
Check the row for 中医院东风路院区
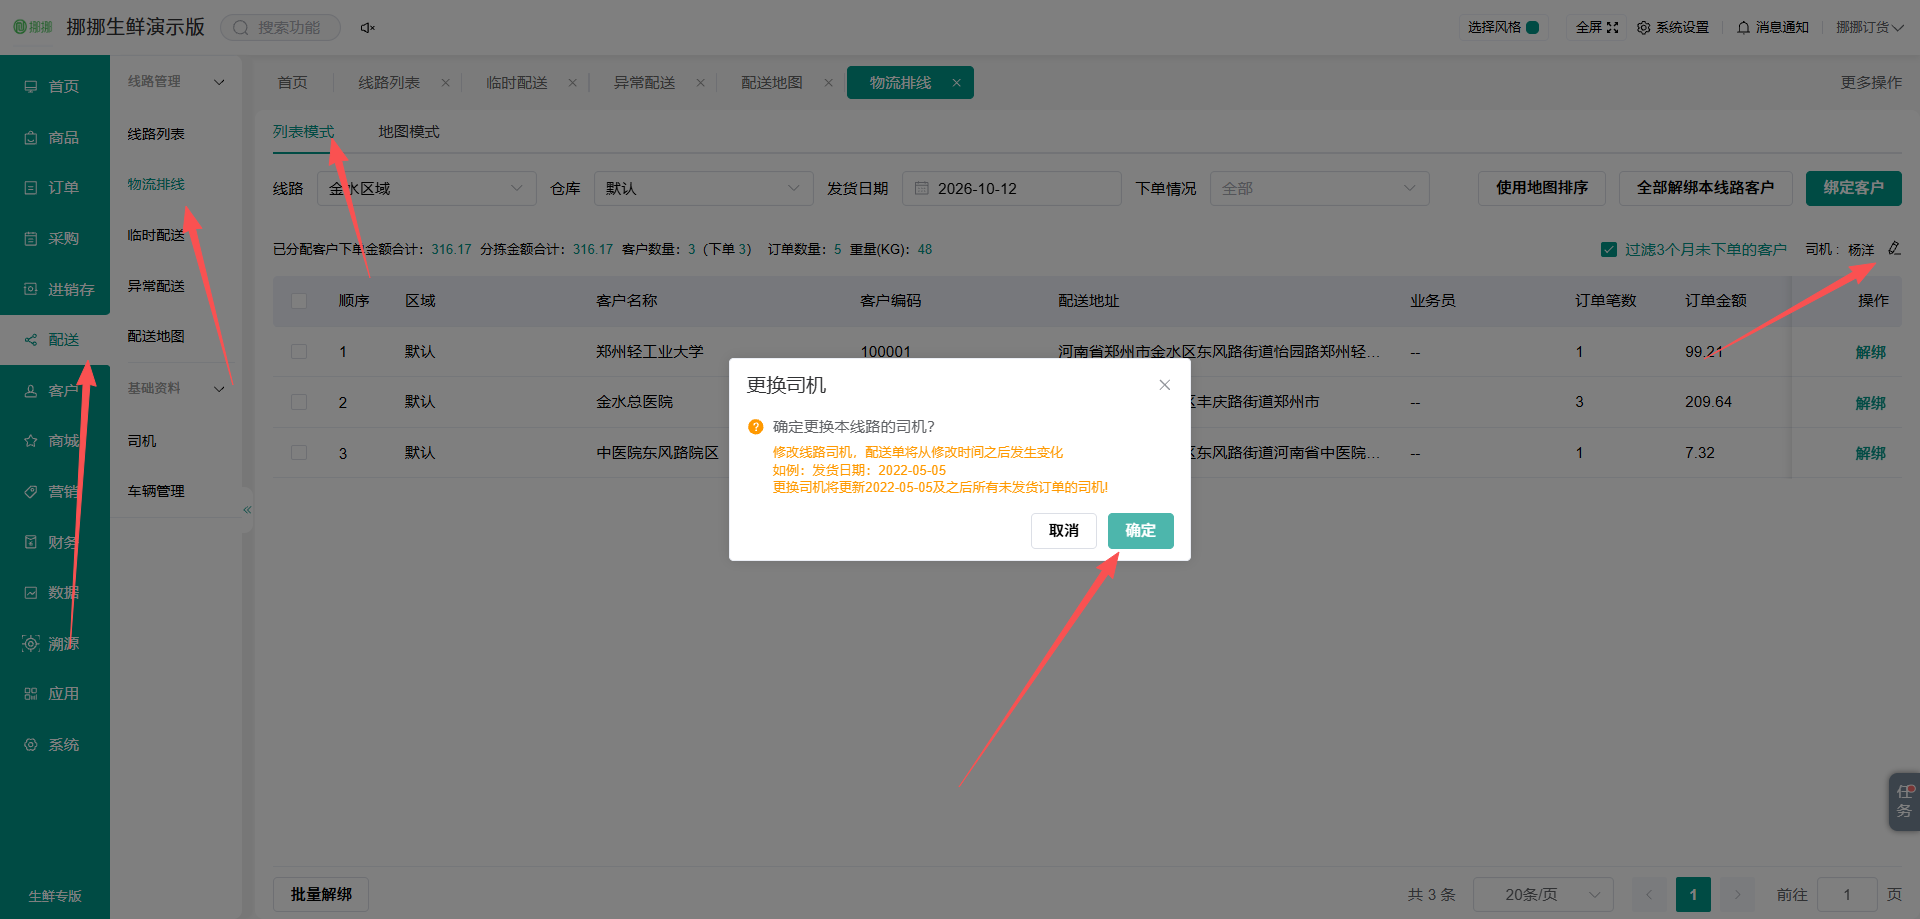(x=299, y=453)
